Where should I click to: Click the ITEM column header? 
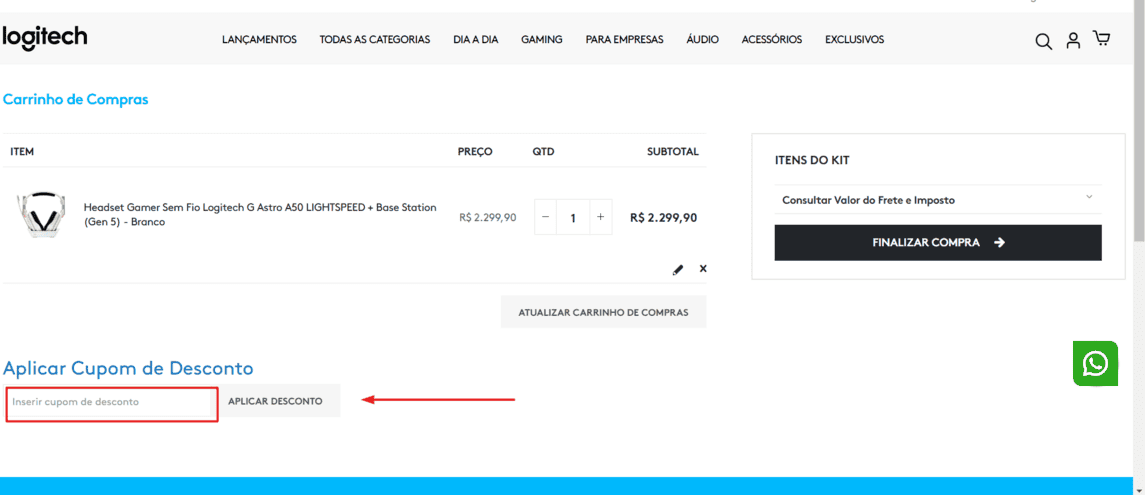pyautogui.click(x=22, y=152)
